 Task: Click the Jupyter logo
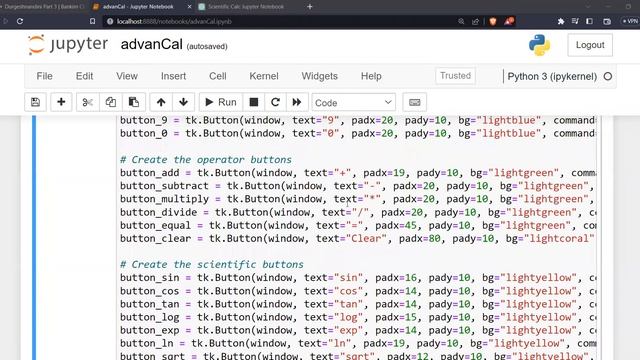68,44
